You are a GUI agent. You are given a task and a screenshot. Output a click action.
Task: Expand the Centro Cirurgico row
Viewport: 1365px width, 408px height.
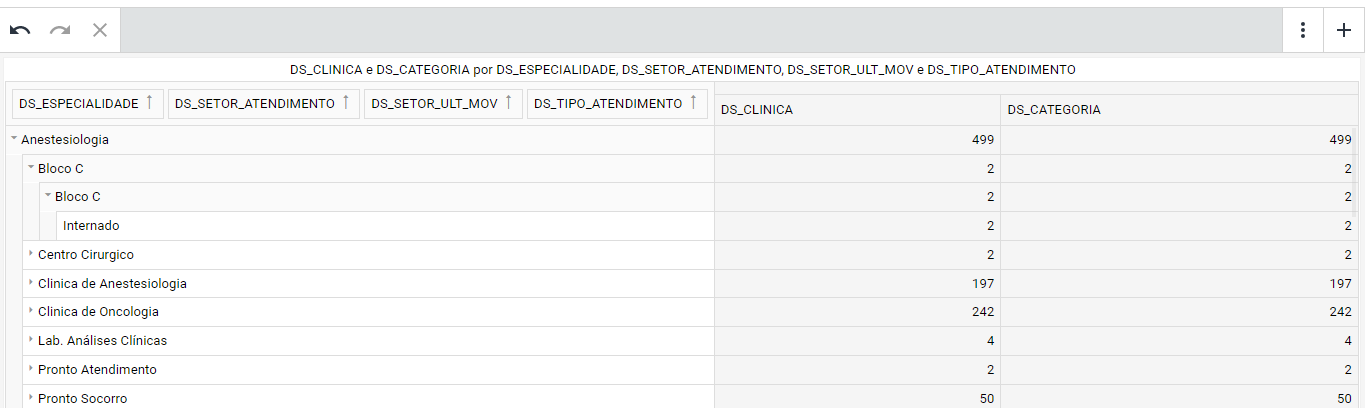click(31, 255)
